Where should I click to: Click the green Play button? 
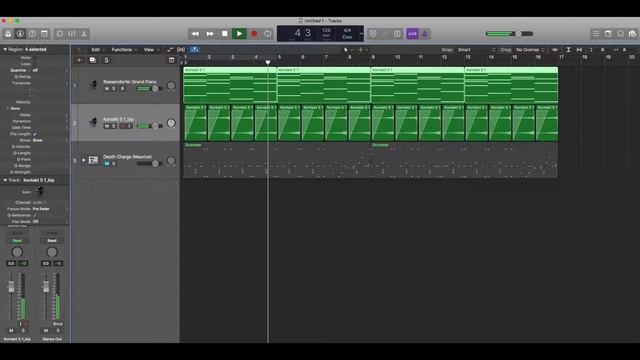pyautogui.click(x=239, y=34)
